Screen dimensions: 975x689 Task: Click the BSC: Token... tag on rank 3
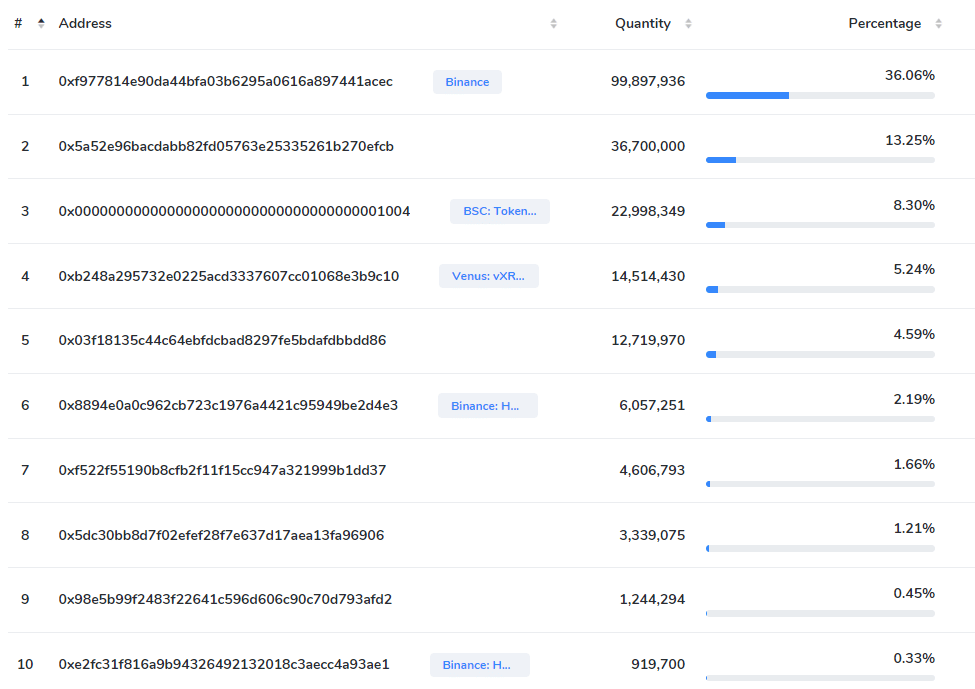[x=499, y=211]
